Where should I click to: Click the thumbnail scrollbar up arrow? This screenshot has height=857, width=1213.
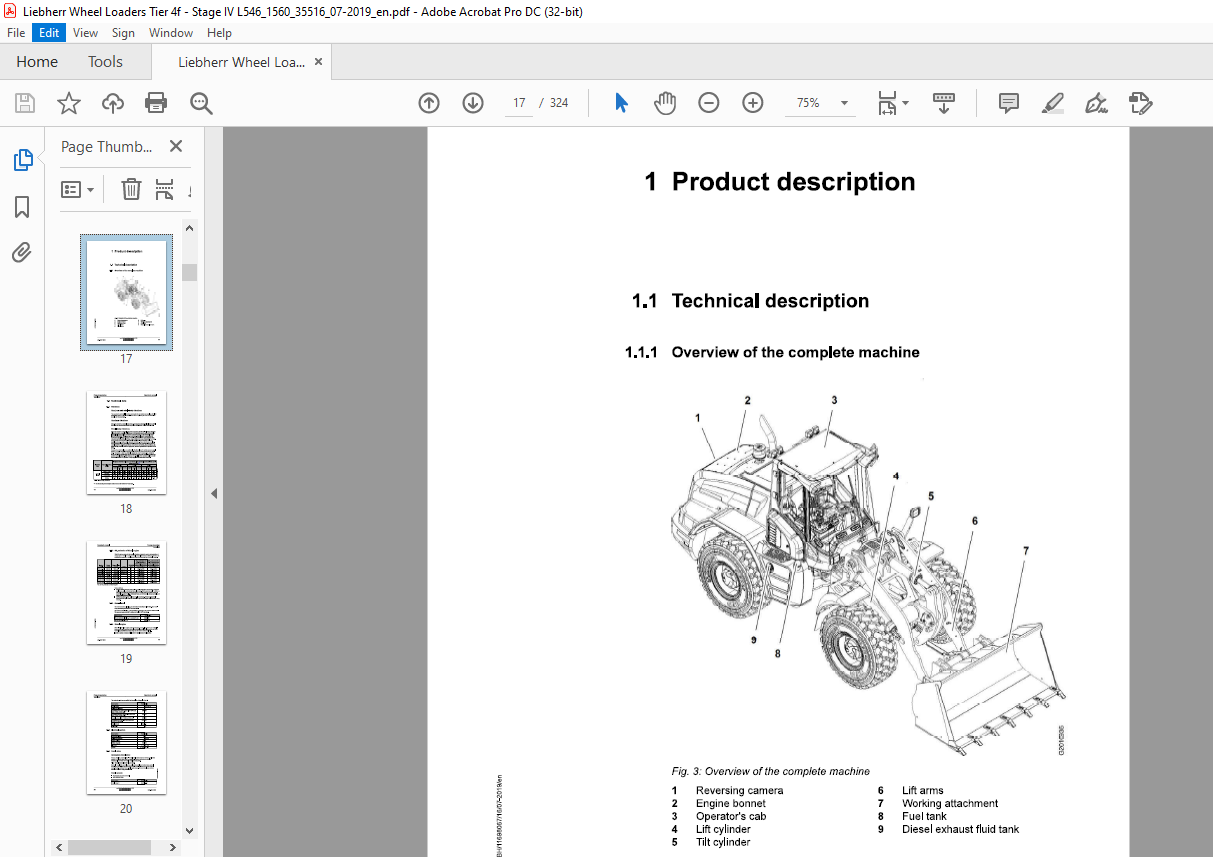click(189, 228)
